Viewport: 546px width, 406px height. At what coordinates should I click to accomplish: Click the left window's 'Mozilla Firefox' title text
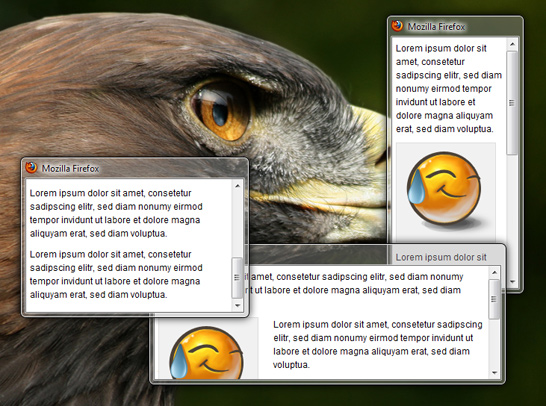(x=71, y=169)
